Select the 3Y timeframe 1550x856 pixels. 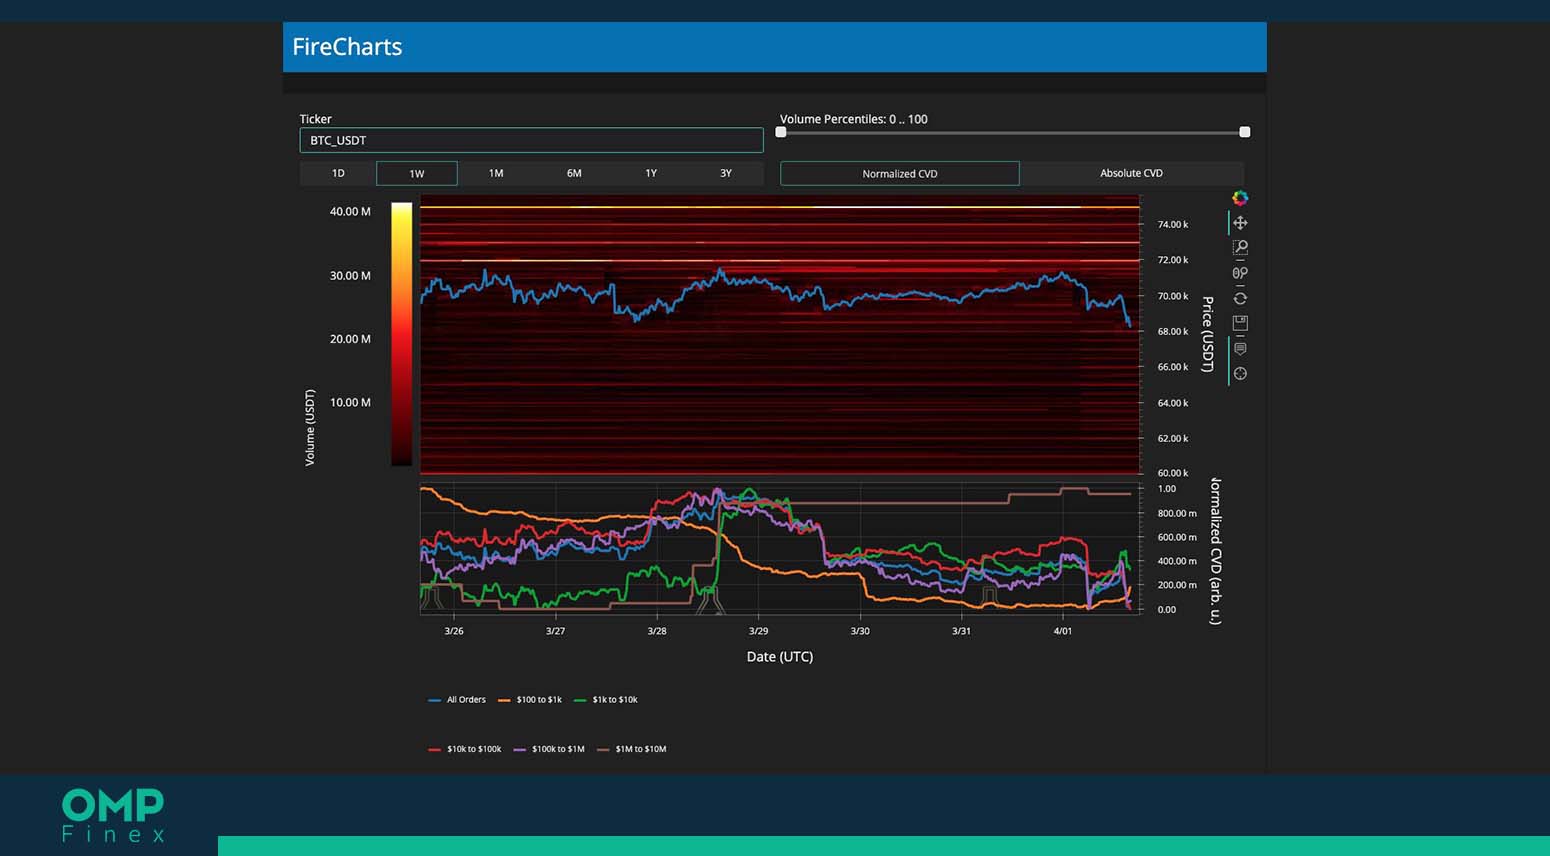point(726,173)
